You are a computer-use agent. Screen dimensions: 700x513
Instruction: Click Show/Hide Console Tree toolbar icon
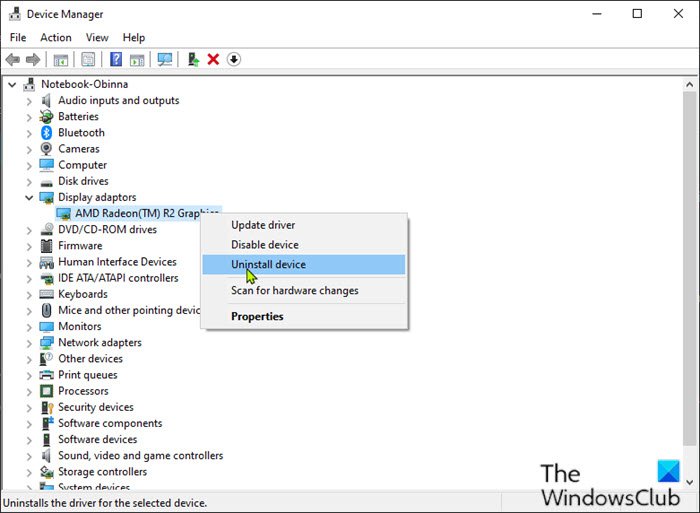click(x=61, y=59)
